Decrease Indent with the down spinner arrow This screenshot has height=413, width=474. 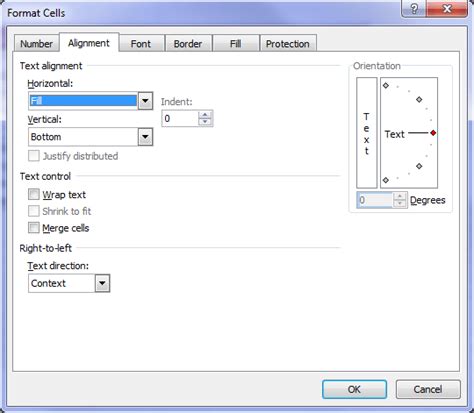click(205, 122)
